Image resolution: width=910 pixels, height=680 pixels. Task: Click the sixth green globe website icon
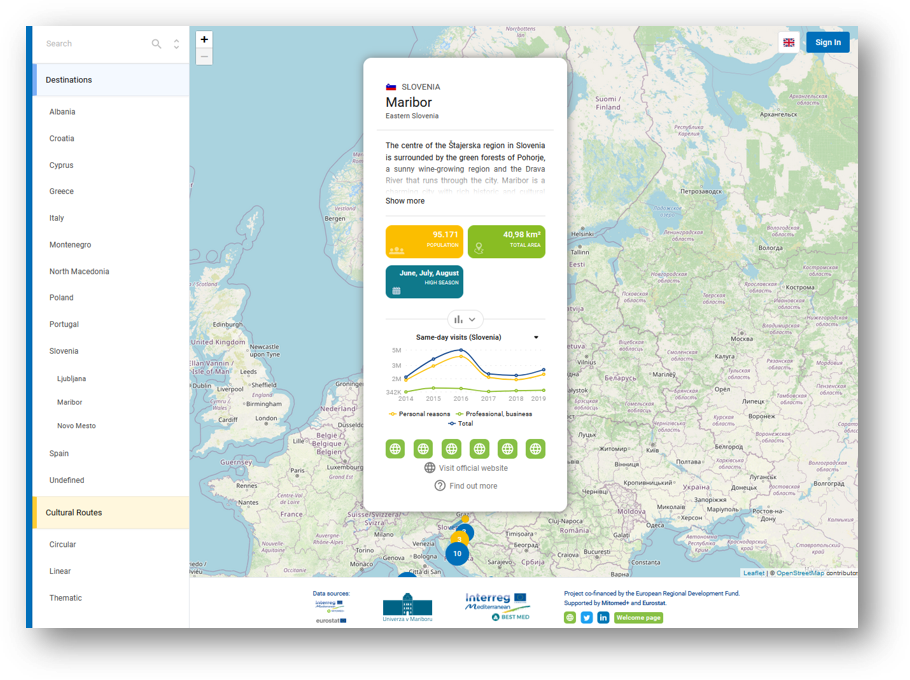(536, 448)
